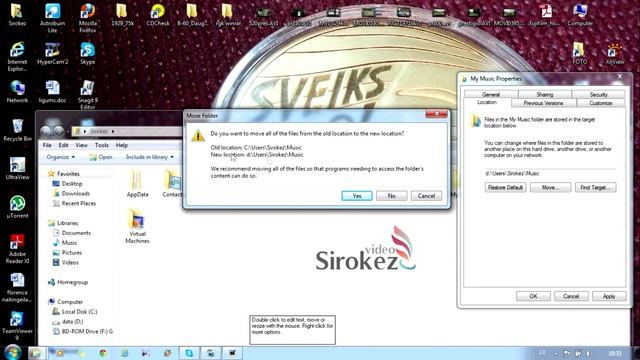Launch Snagit 9 Editor desktop shortcut
The height and width of the screenshot is (360, 640).
pyautogui.click(x=87, y=95)
